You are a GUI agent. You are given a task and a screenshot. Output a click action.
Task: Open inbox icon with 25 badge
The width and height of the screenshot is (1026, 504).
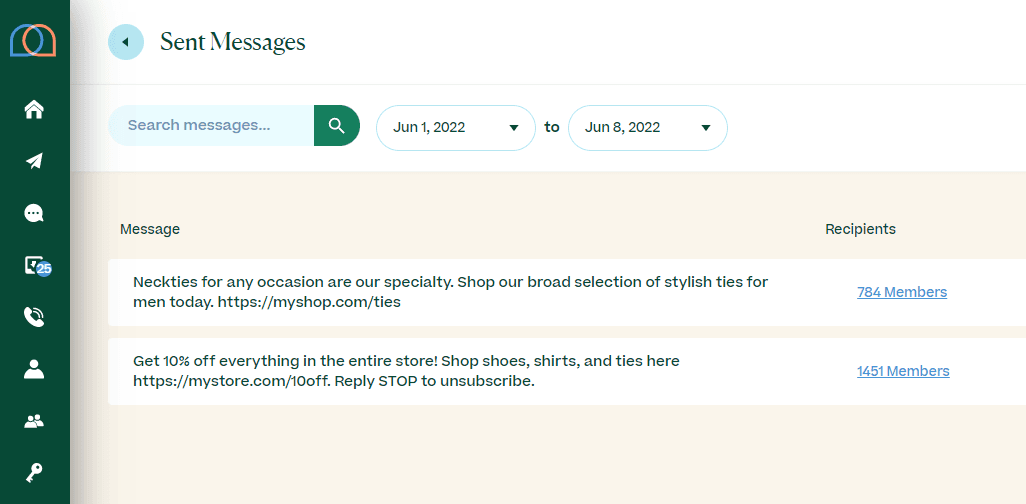tap(36, 265)
